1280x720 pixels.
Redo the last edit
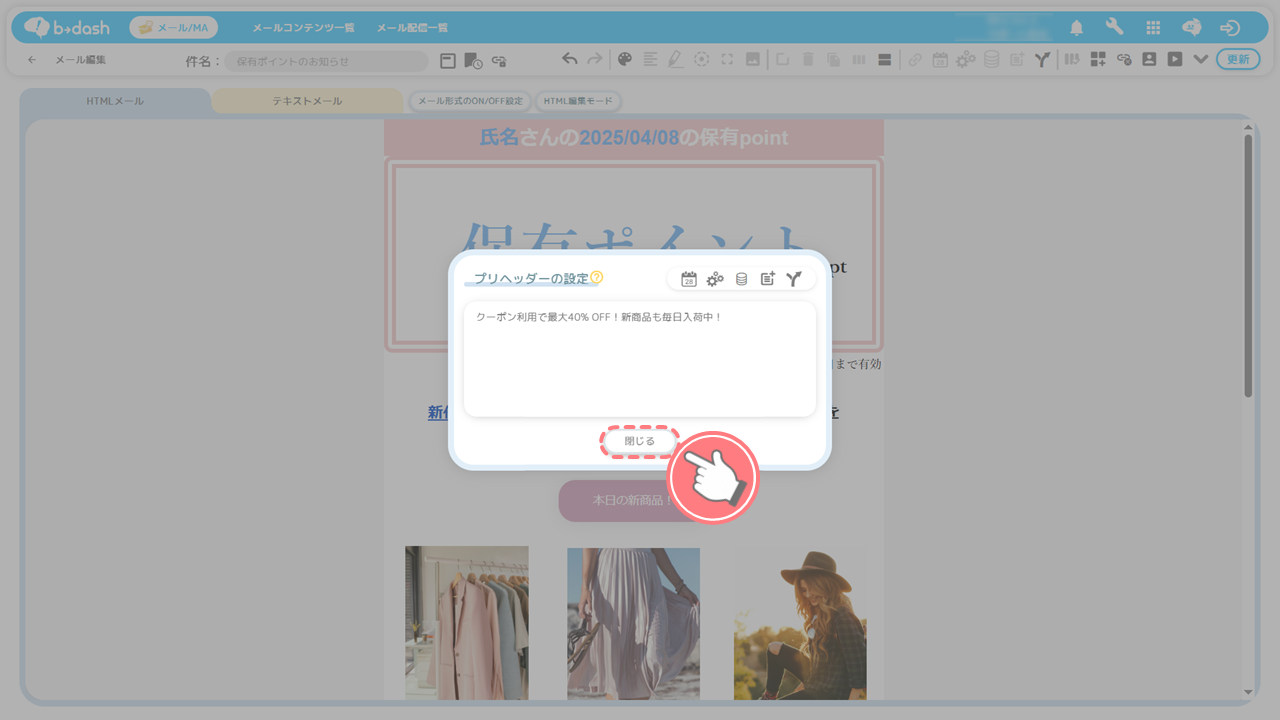point(595,60)
